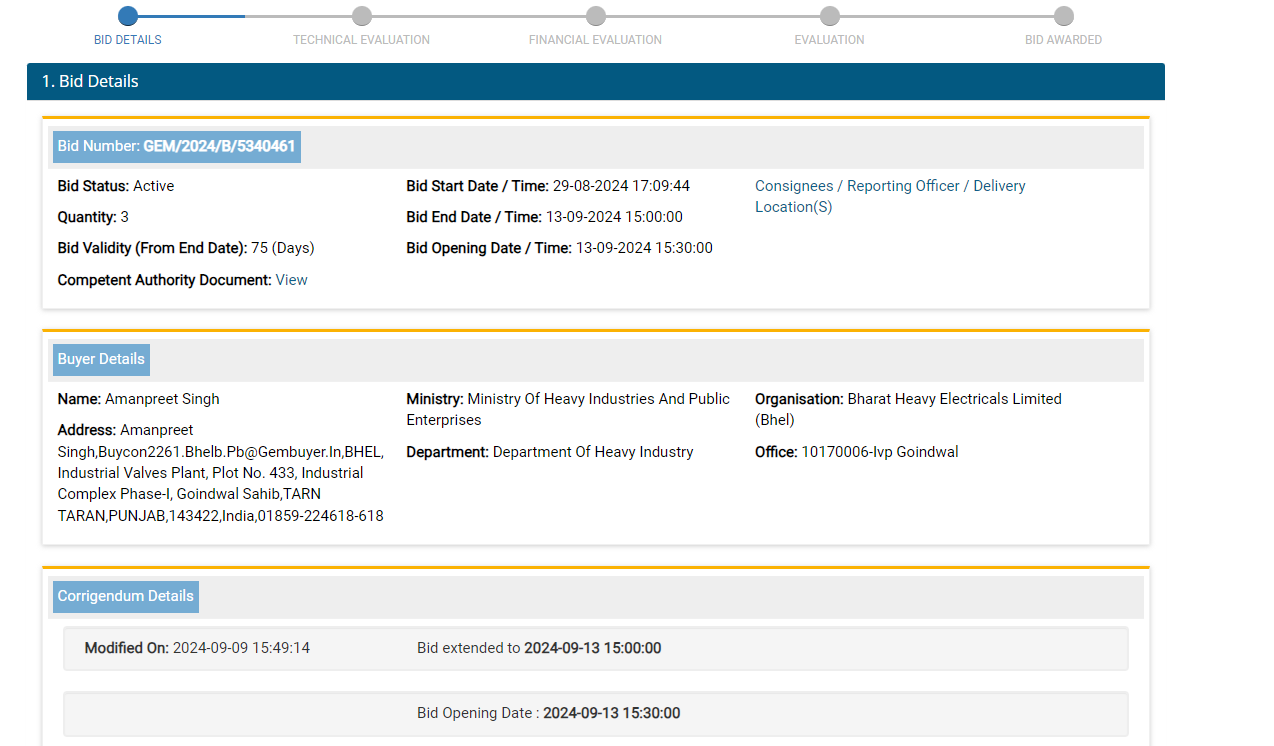1274x746 pixels.
Task: Click the buyer Address text block
Action: pyautogui.click(x=221, y=473)
